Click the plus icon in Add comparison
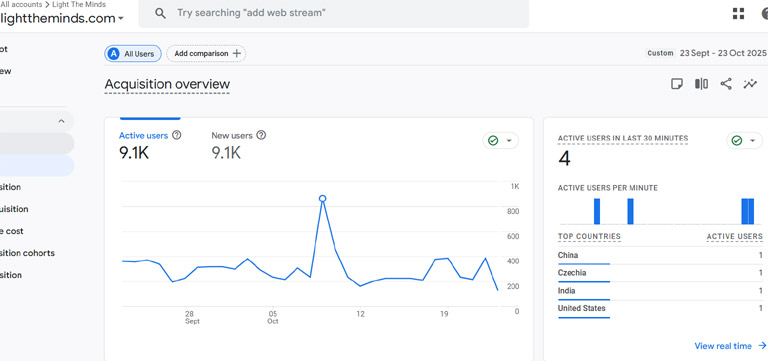 point(237,53)
